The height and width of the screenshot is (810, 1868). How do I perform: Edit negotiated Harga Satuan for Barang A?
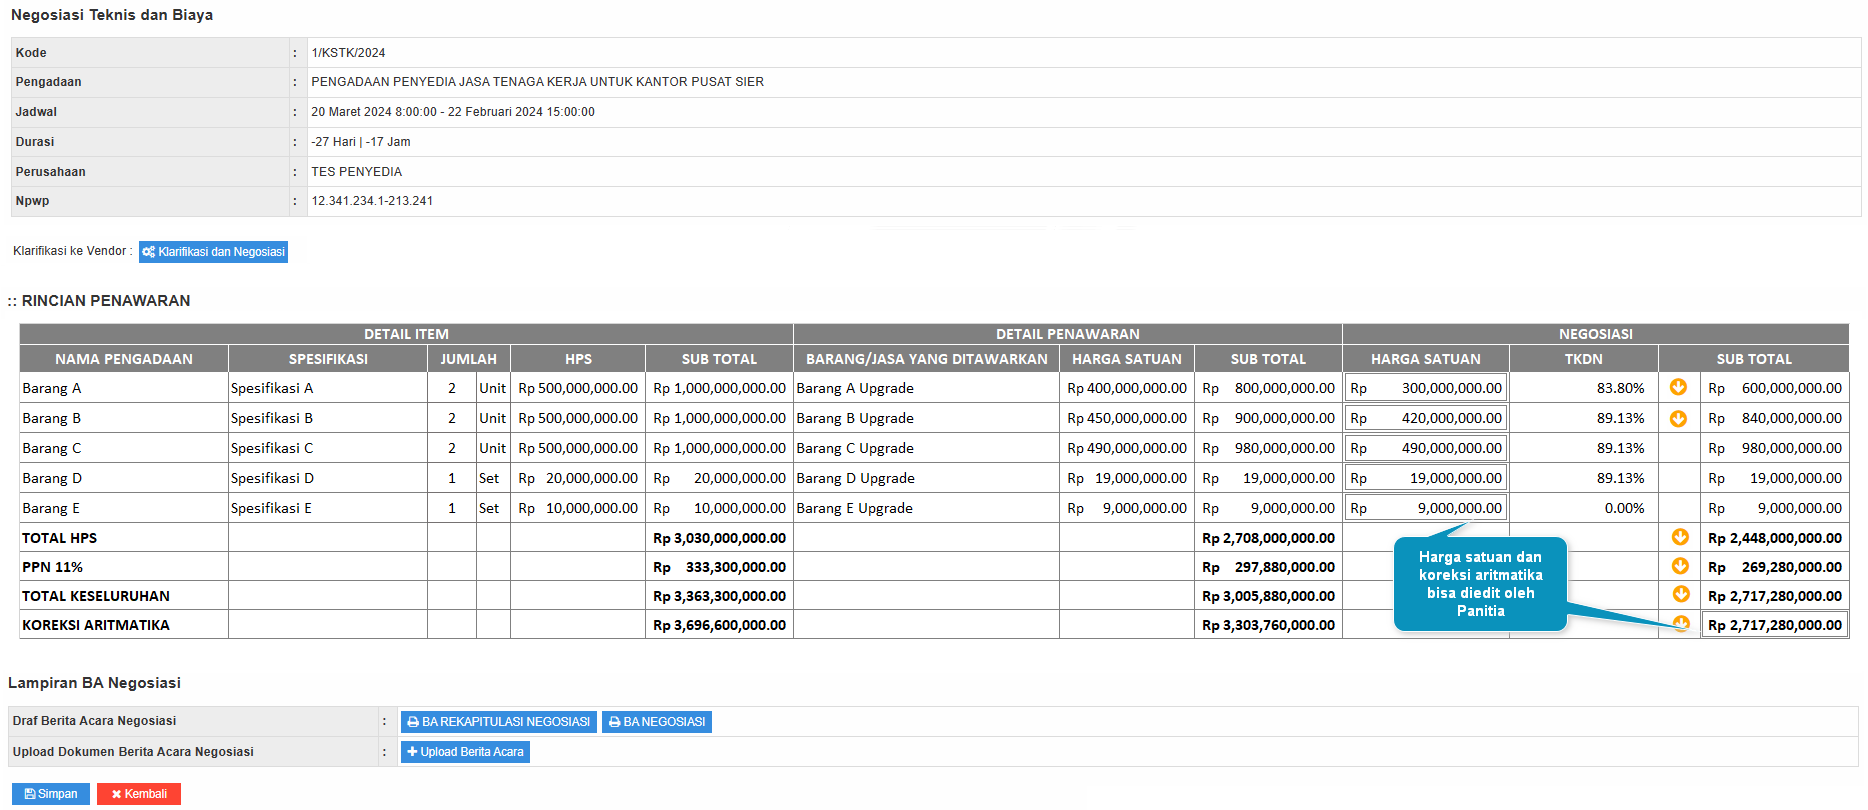(1425, 388)
